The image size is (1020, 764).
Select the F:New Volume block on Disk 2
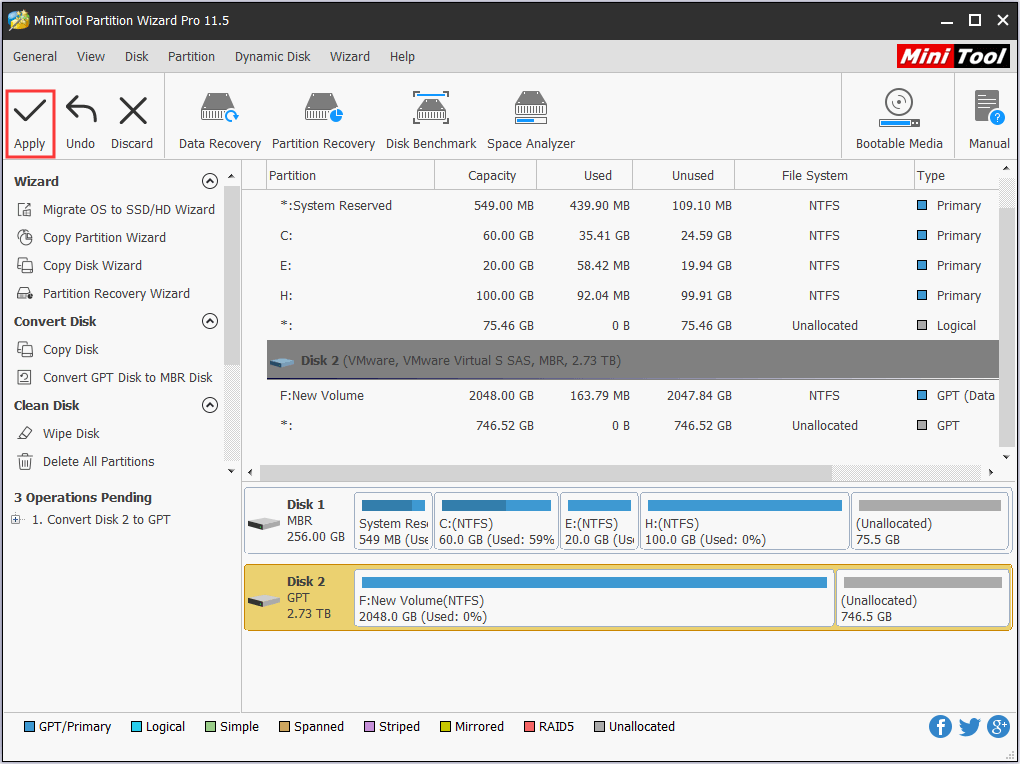click(x=594, y=599)
